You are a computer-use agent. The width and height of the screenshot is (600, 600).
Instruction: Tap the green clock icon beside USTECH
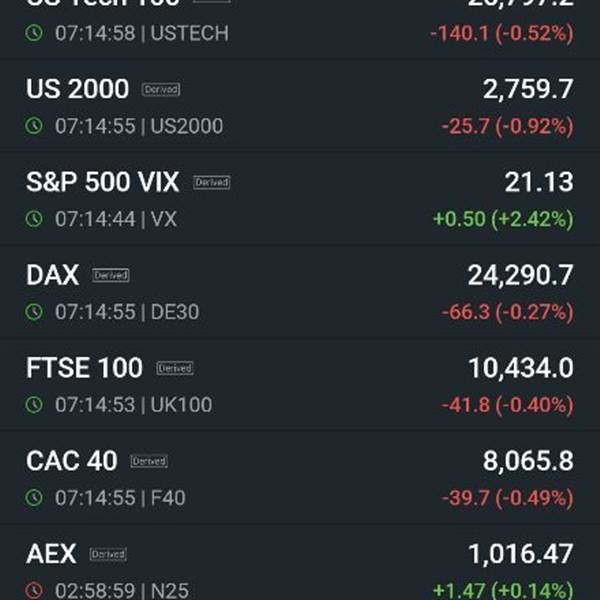click(x=34, y=33)
